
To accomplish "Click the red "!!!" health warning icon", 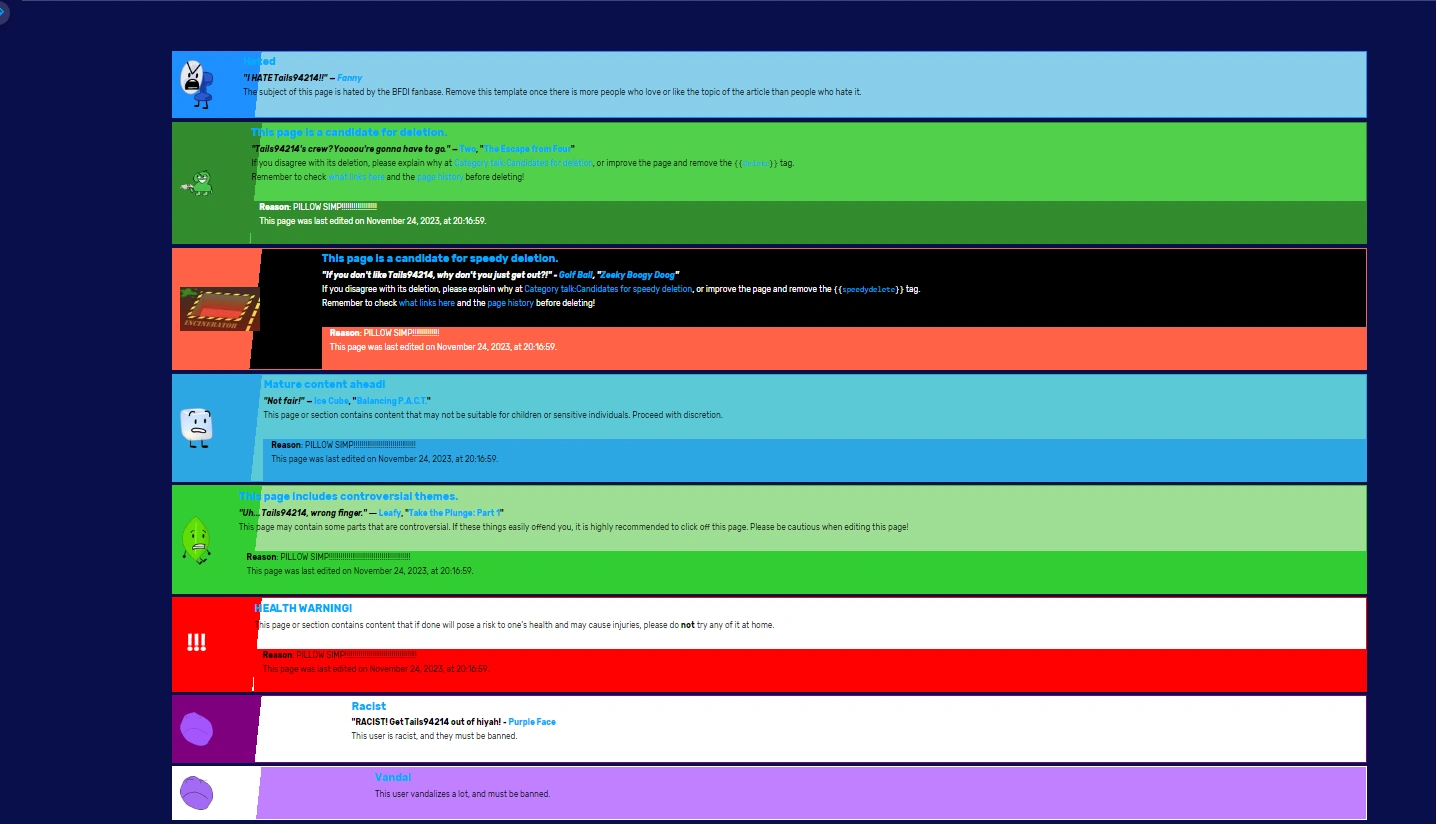I will pyautogui.click(x=197, y=643).
